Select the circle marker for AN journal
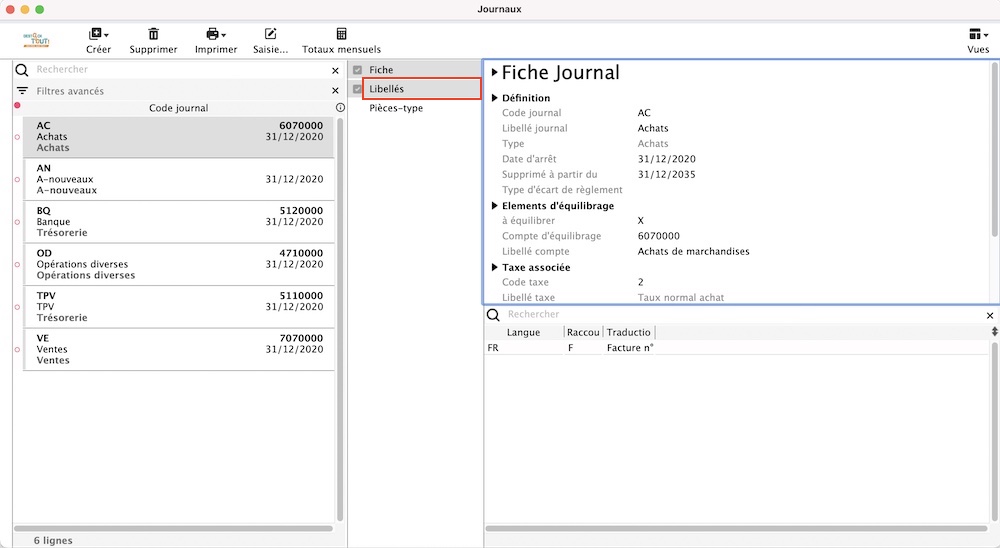This screenshot has width=1000, height=548. point(17,179)
